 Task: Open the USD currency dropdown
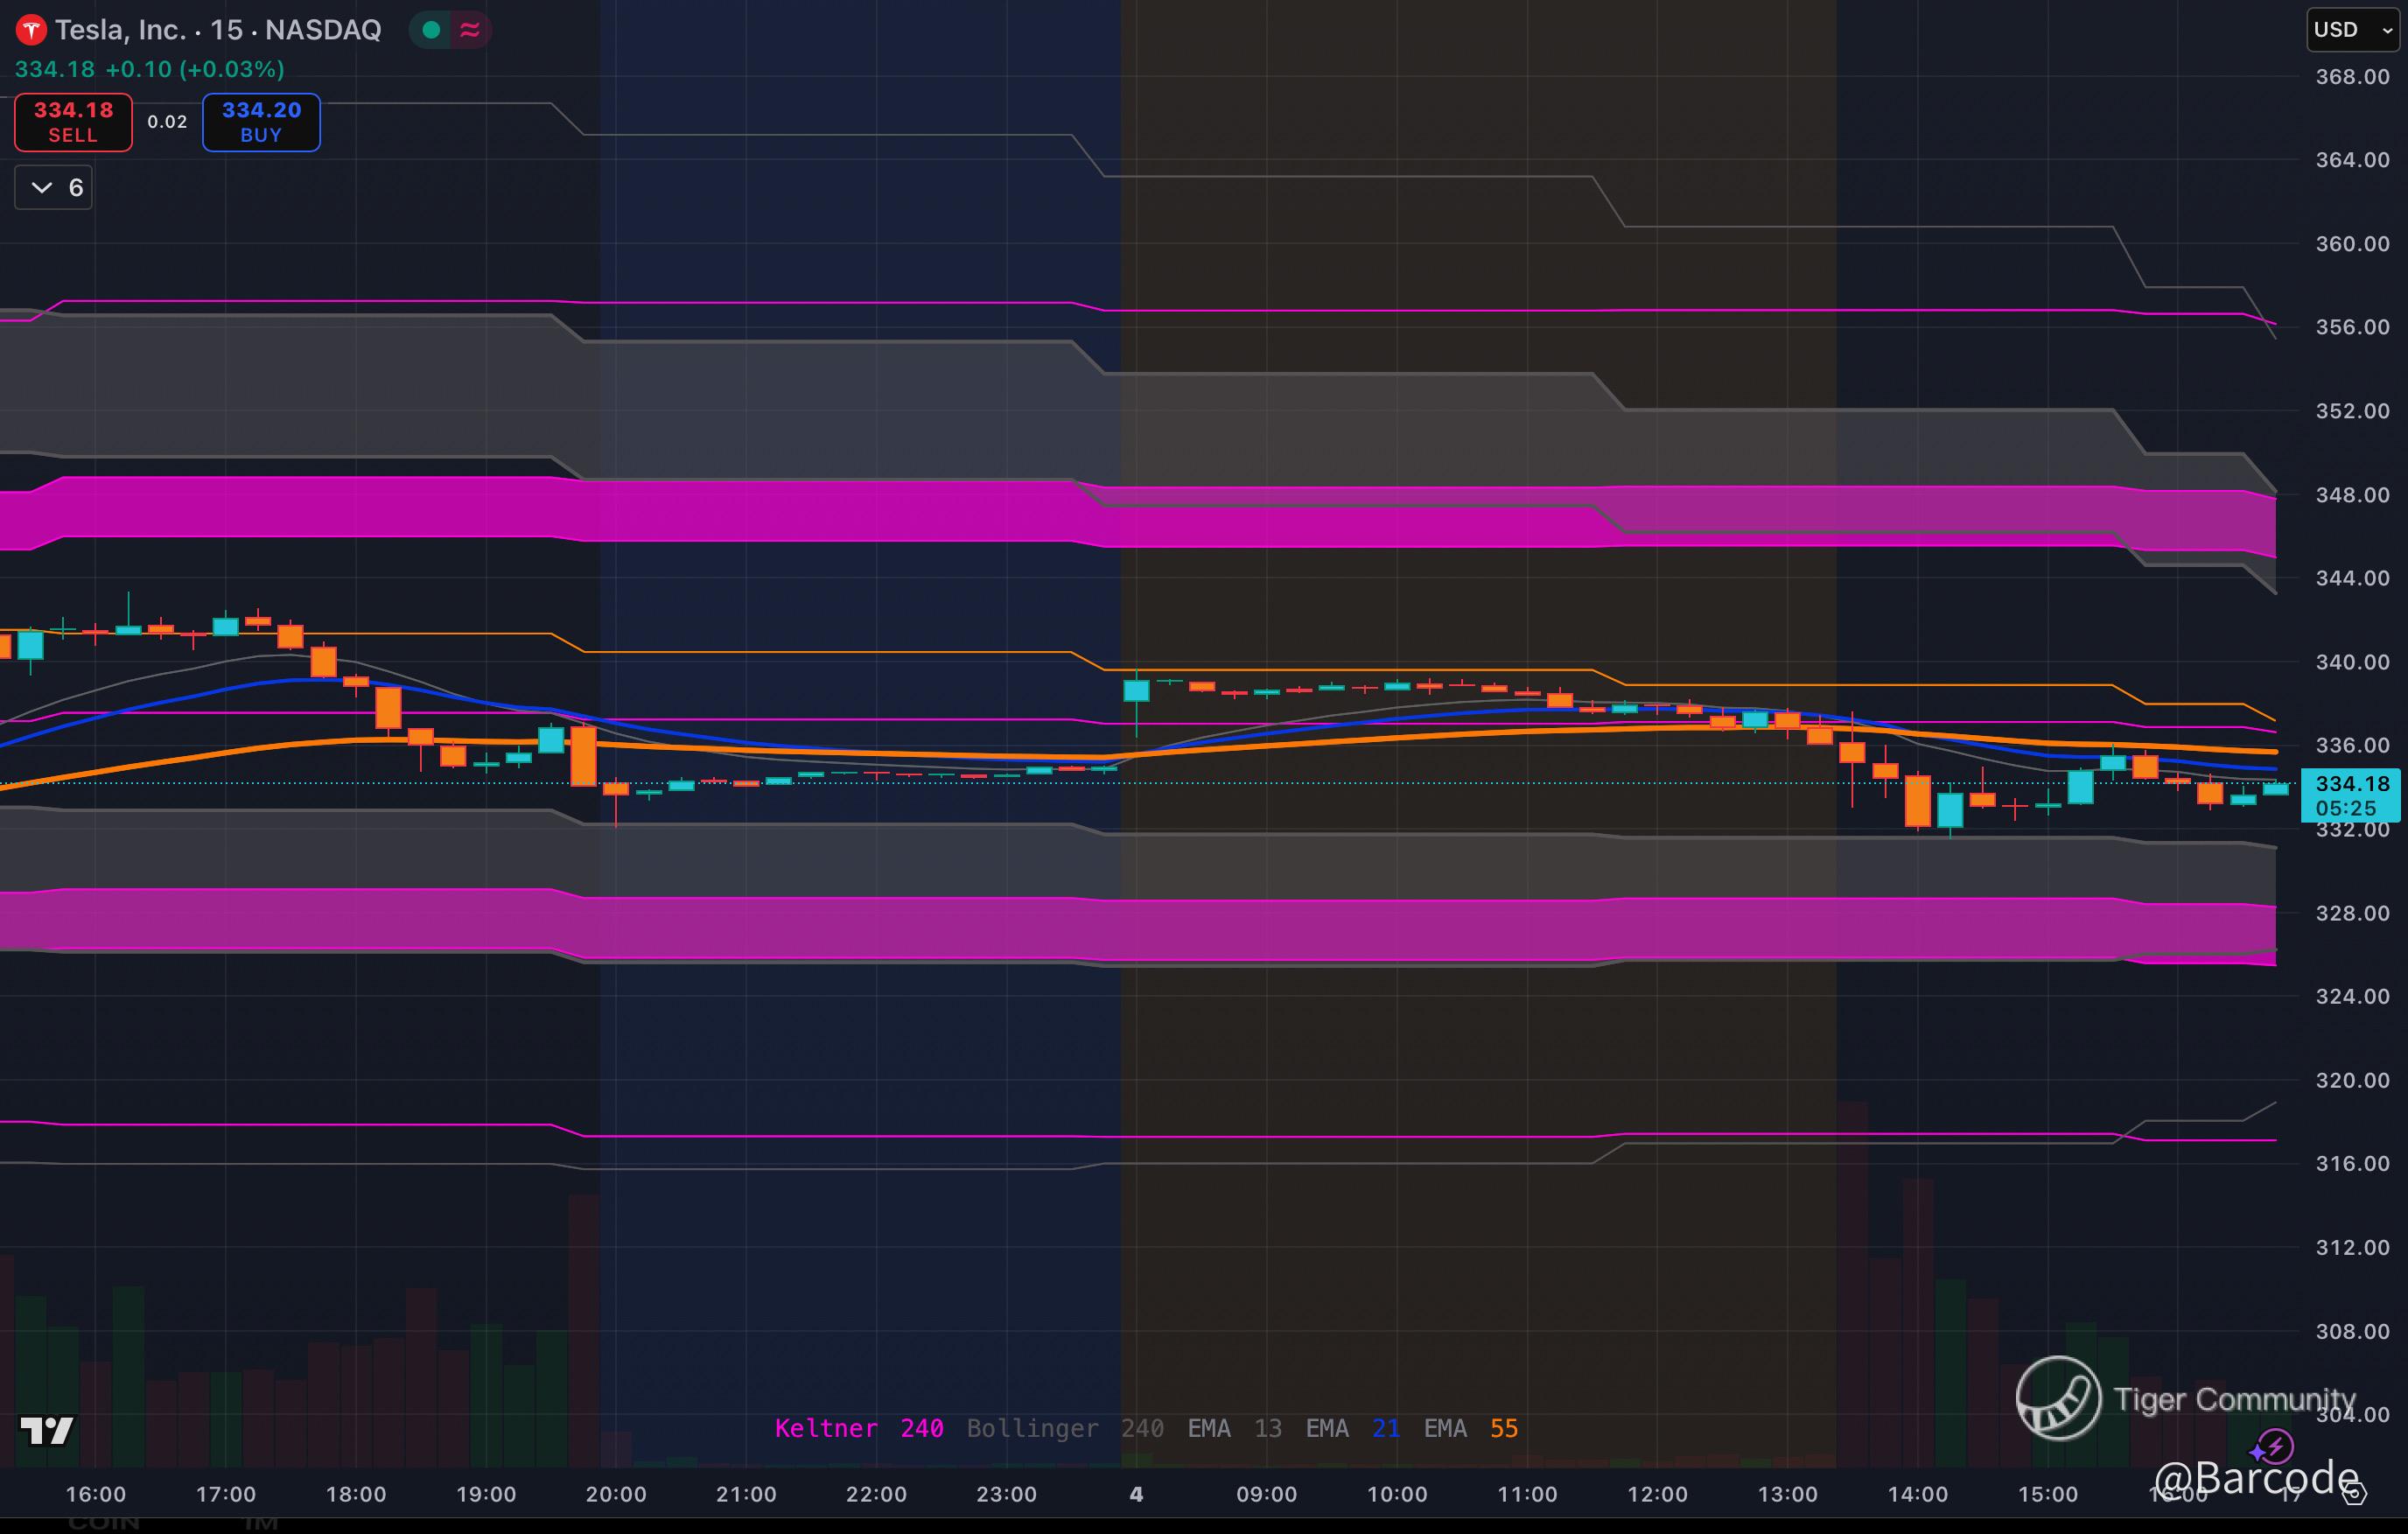pos(2352,30)
